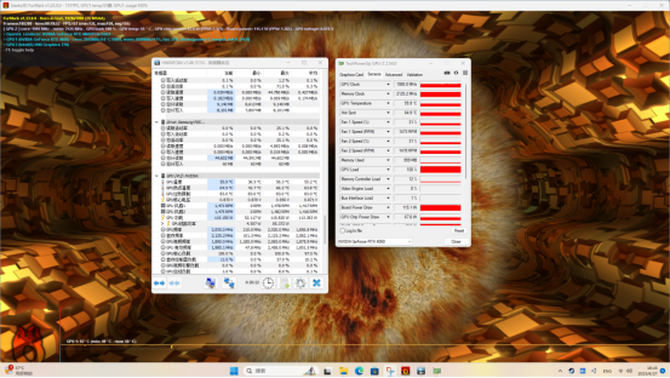Click HWiNFO expand-columns double arrow icon

tap(159, 283)
